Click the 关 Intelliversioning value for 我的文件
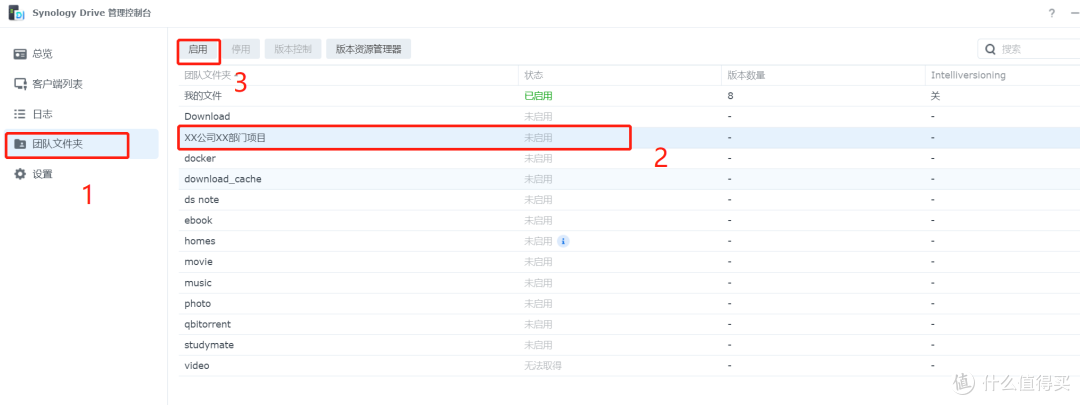The width and height of the screenshot is (1080, 405). pyautogui.click(x=935, y=96)
